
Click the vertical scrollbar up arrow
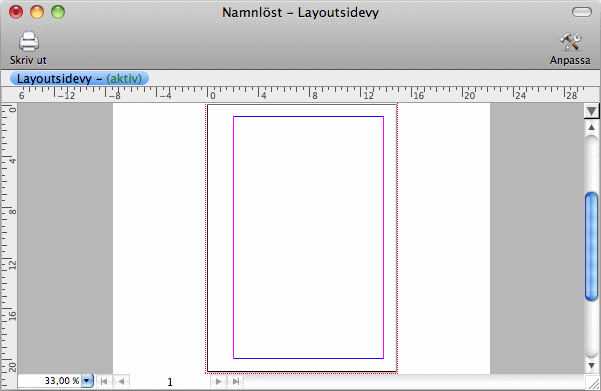pyautogui.click(x=591, y=127)
